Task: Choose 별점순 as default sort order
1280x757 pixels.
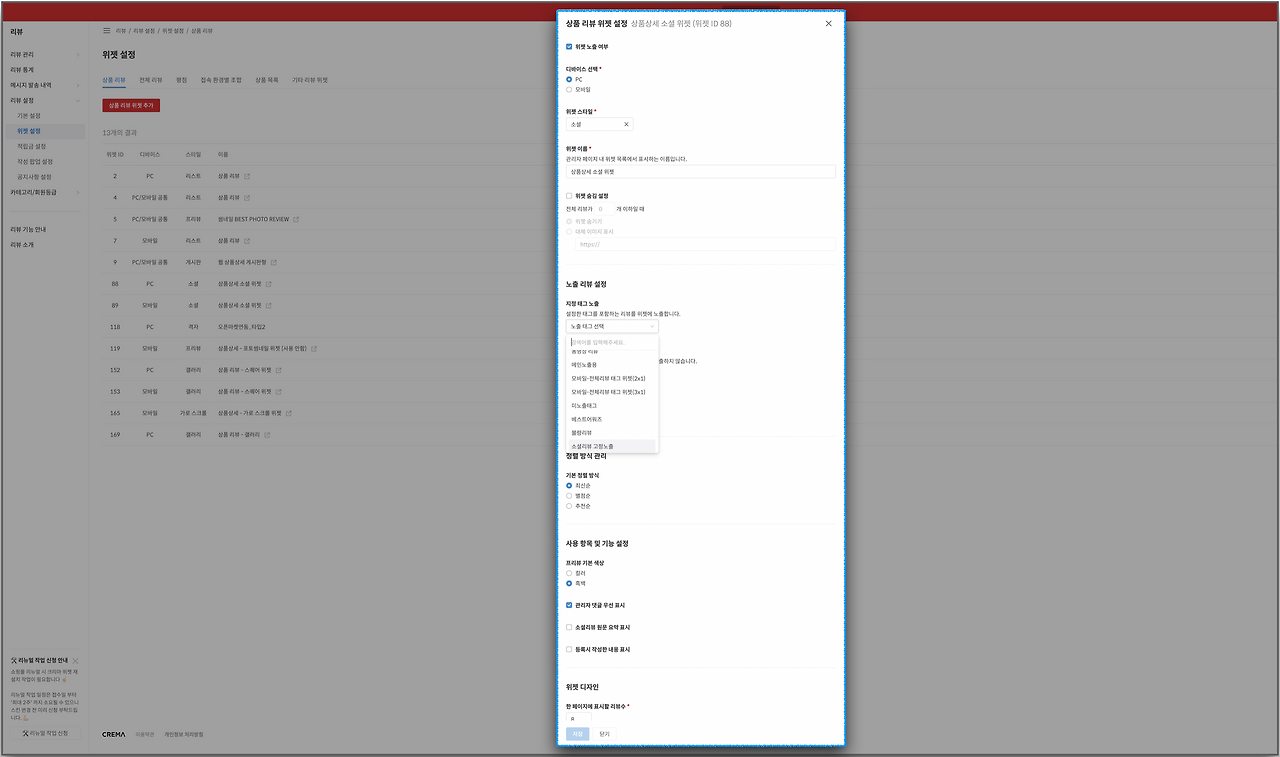Action: (x=569, y=496)
